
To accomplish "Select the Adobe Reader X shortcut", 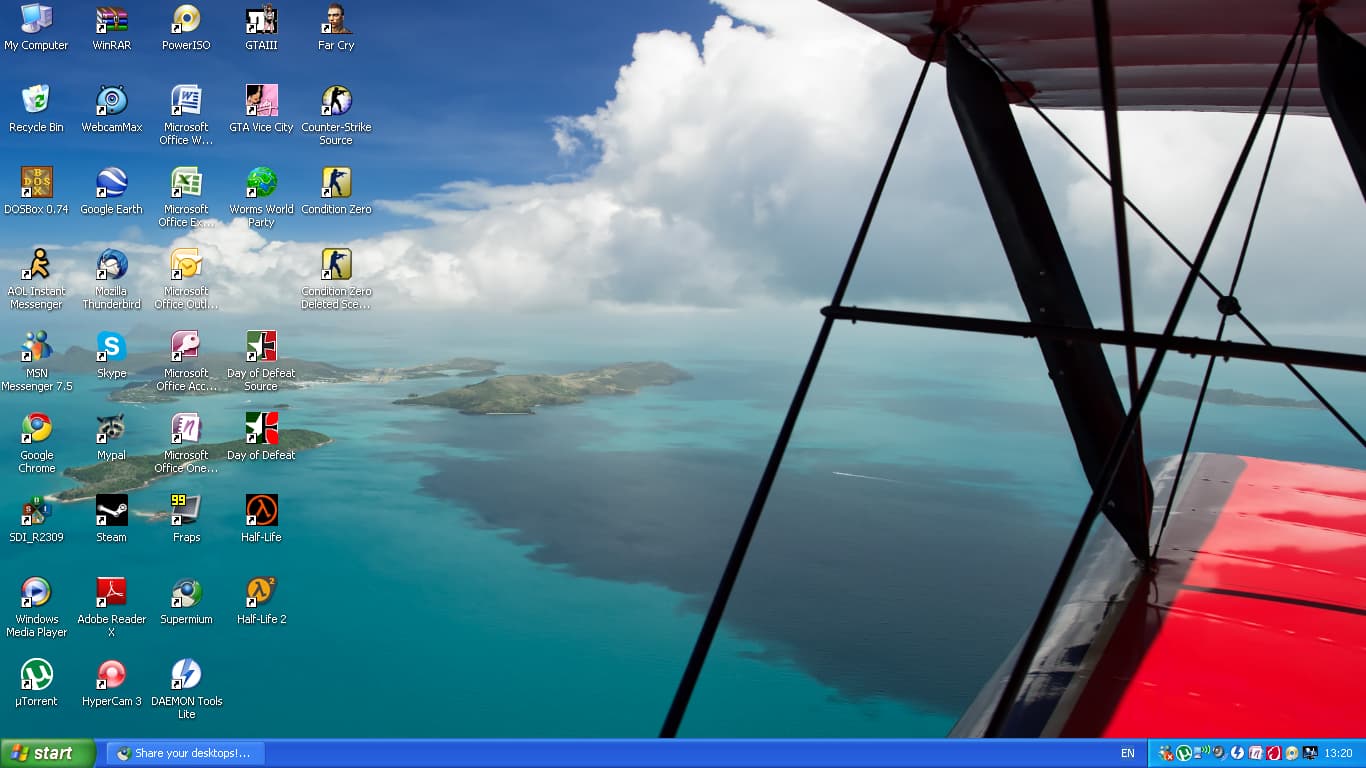I will tap(111, 593).
